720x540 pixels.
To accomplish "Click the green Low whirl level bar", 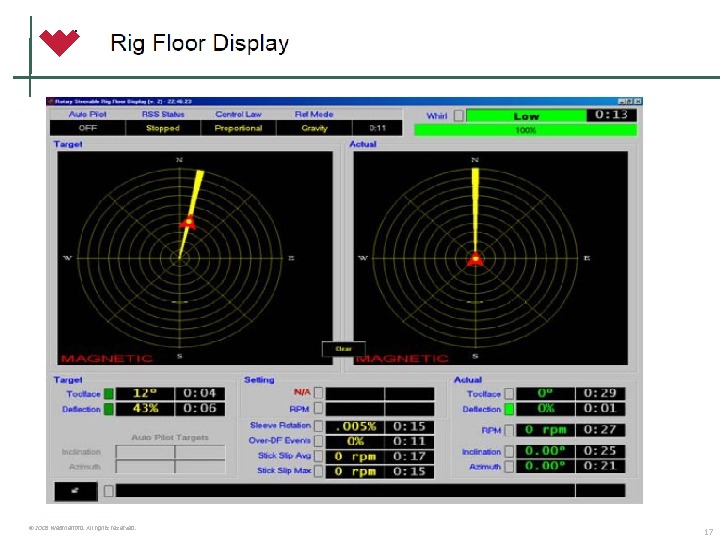I will coord(526,116).
